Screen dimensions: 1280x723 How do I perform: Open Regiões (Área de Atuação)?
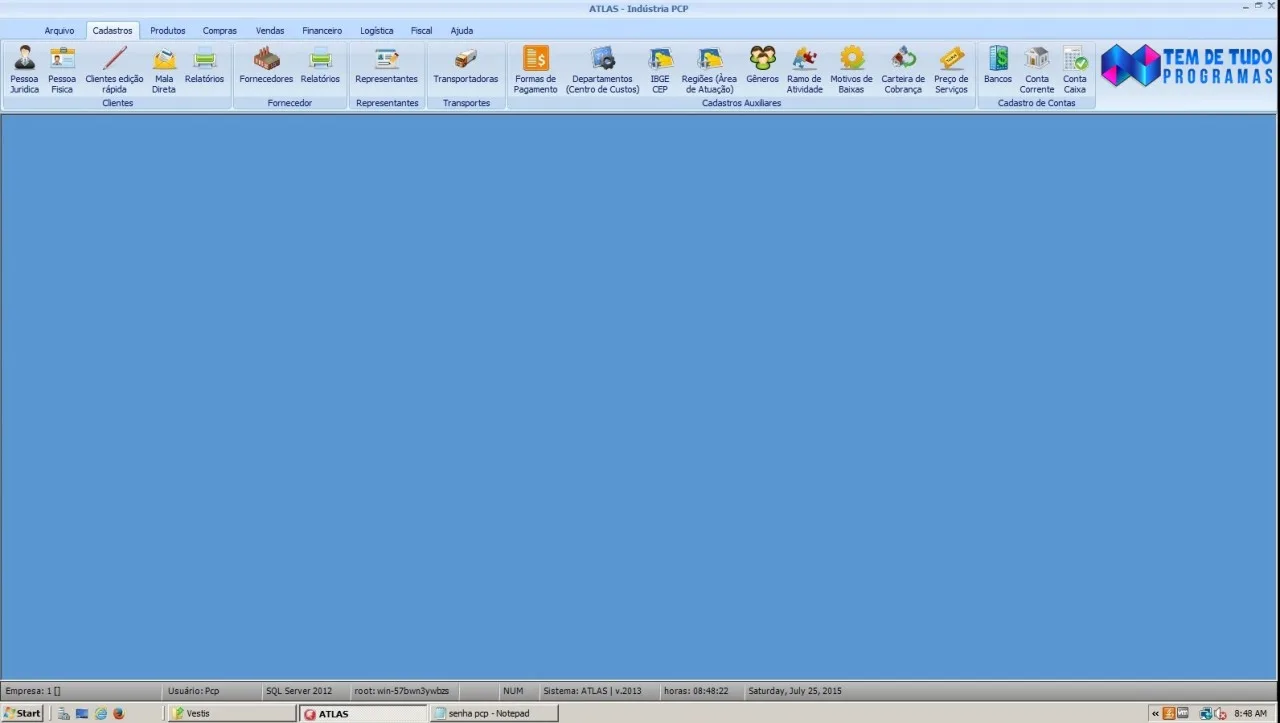(x=709, y=69)
